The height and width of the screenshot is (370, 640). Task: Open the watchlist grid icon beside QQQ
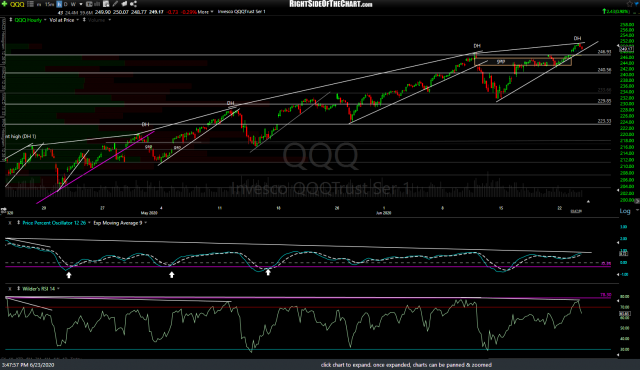(x=30, y=4)
